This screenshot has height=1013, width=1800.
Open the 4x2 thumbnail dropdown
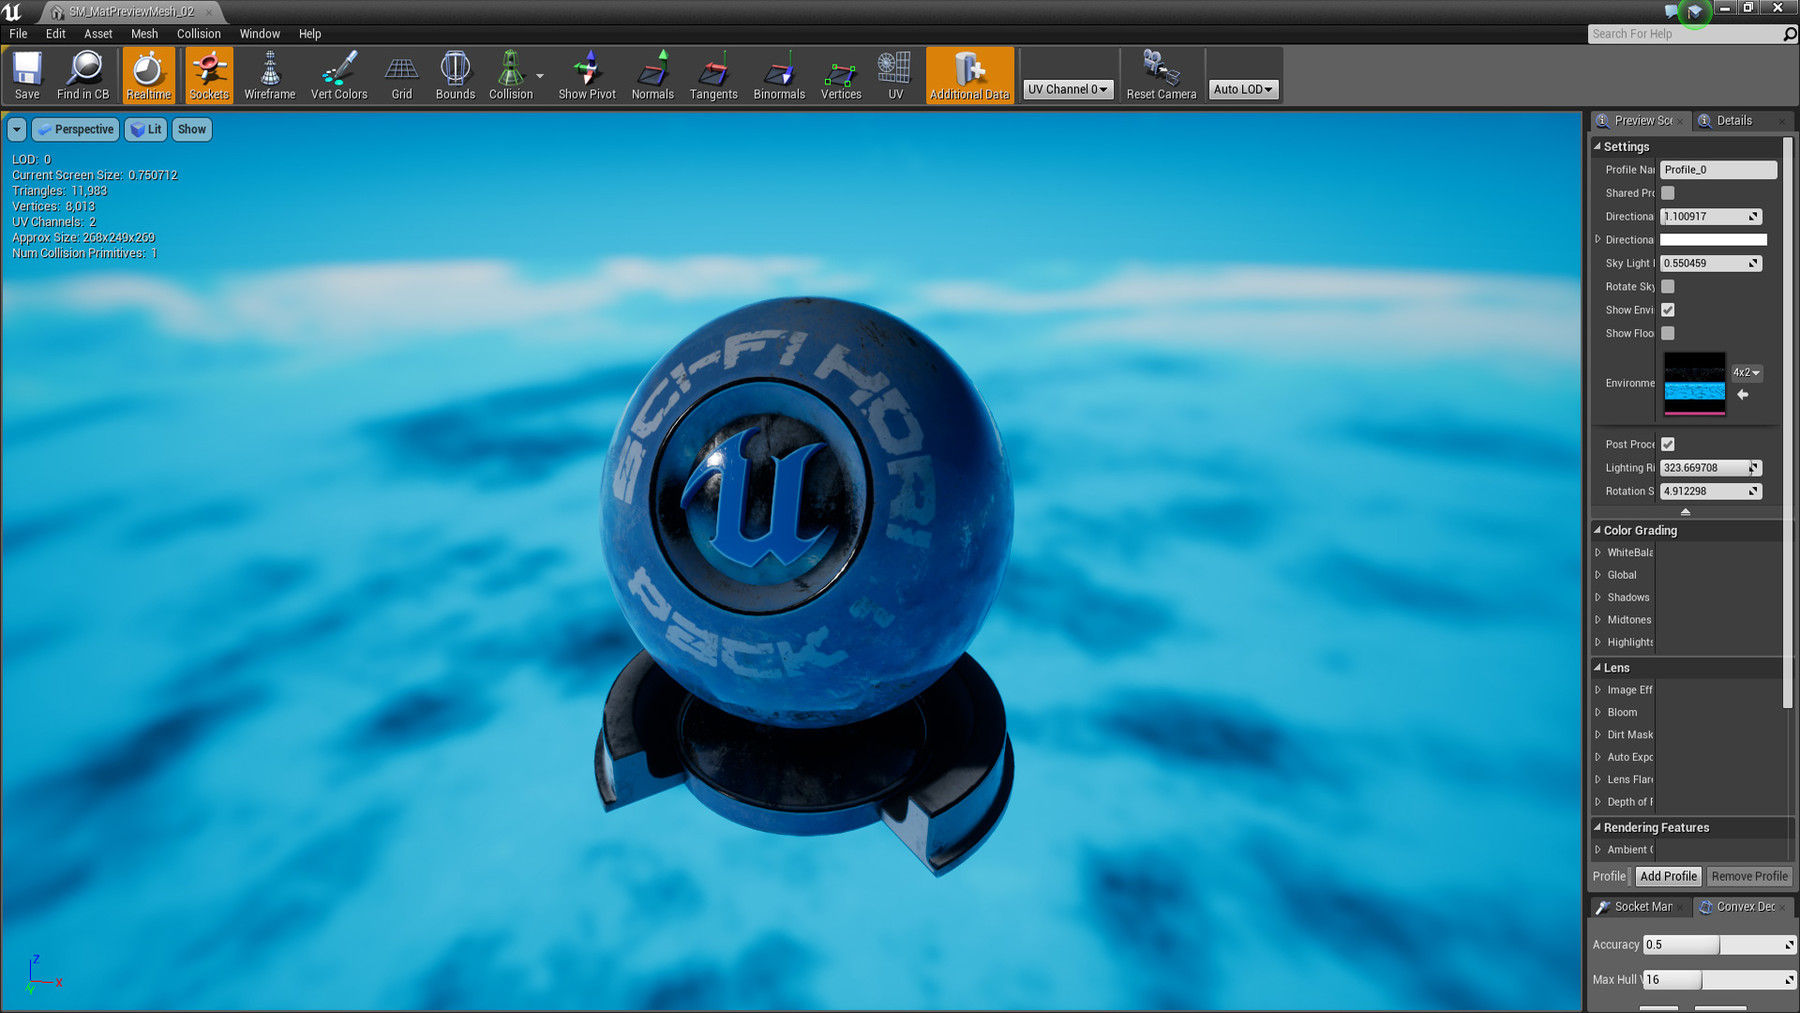coord(1747,373)
